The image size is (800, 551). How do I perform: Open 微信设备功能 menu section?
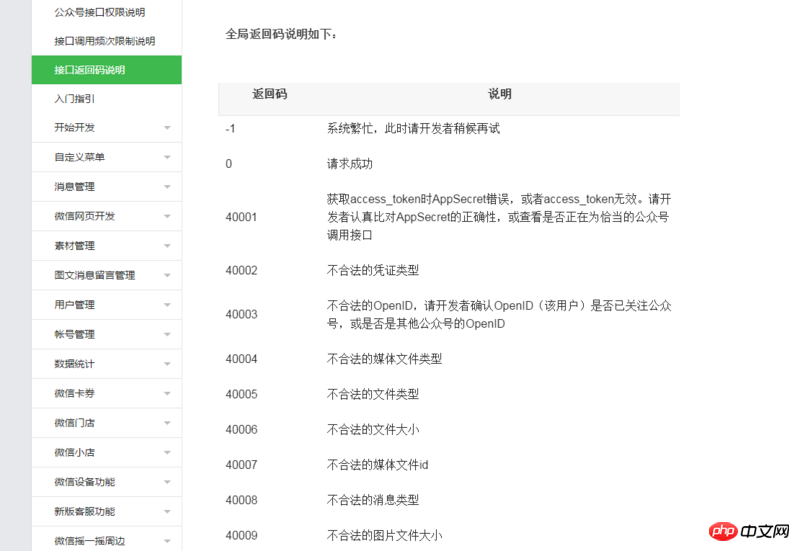(85, 482)
